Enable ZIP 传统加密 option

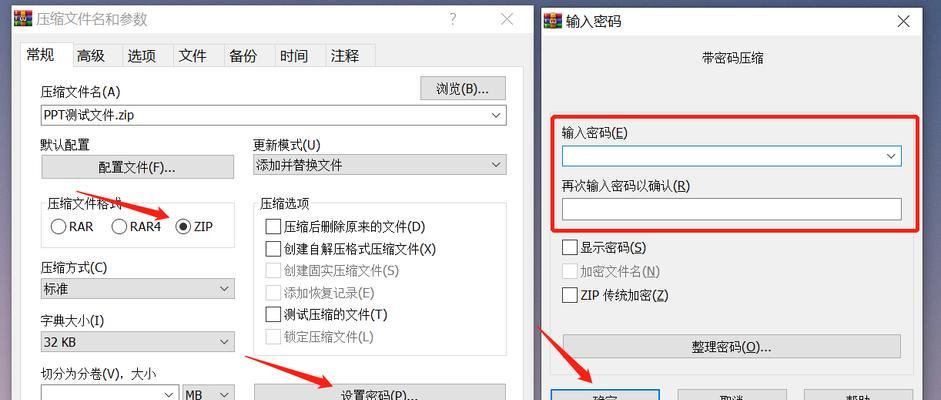coord(569,295)
